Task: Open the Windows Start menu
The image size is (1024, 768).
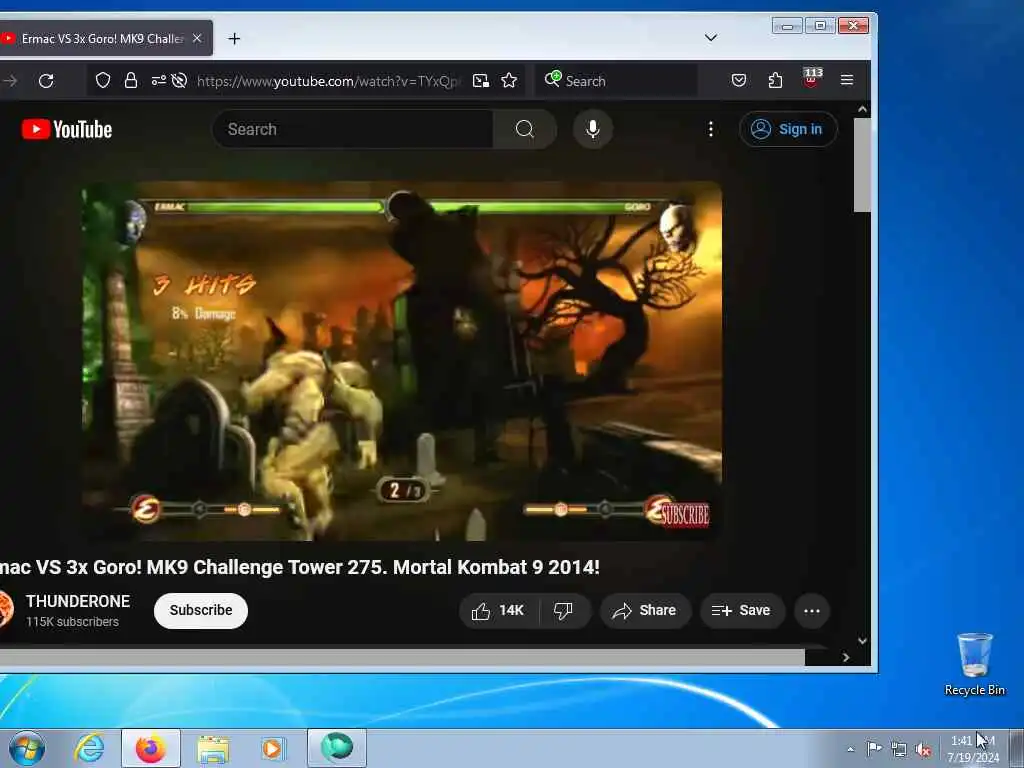Action: pyautogui.click(x=27, y=748)
